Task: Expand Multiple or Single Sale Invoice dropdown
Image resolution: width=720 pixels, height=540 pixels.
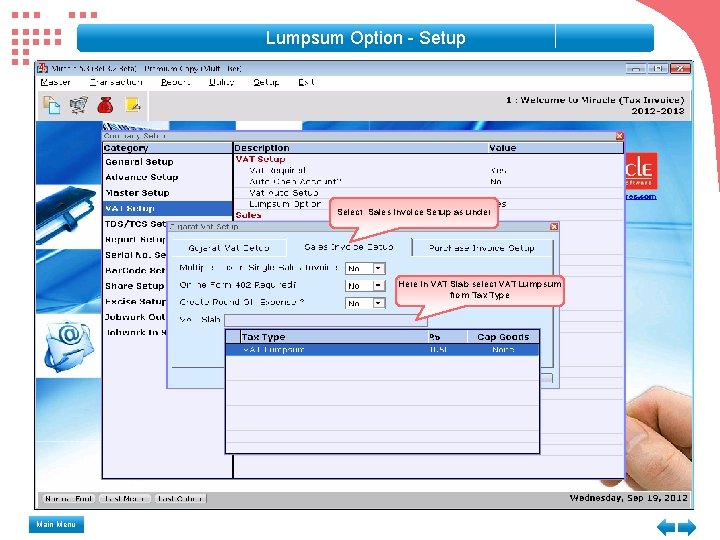Action: pyautogui.click(x=378, y=268)
